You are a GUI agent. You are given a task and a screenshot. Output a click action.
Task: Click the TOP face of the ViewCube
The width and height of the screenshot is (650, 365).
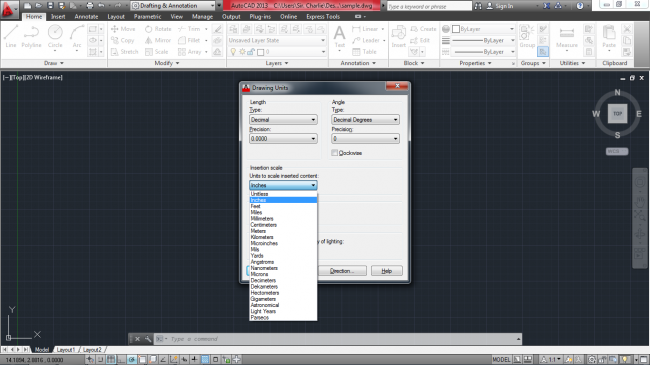617,114
